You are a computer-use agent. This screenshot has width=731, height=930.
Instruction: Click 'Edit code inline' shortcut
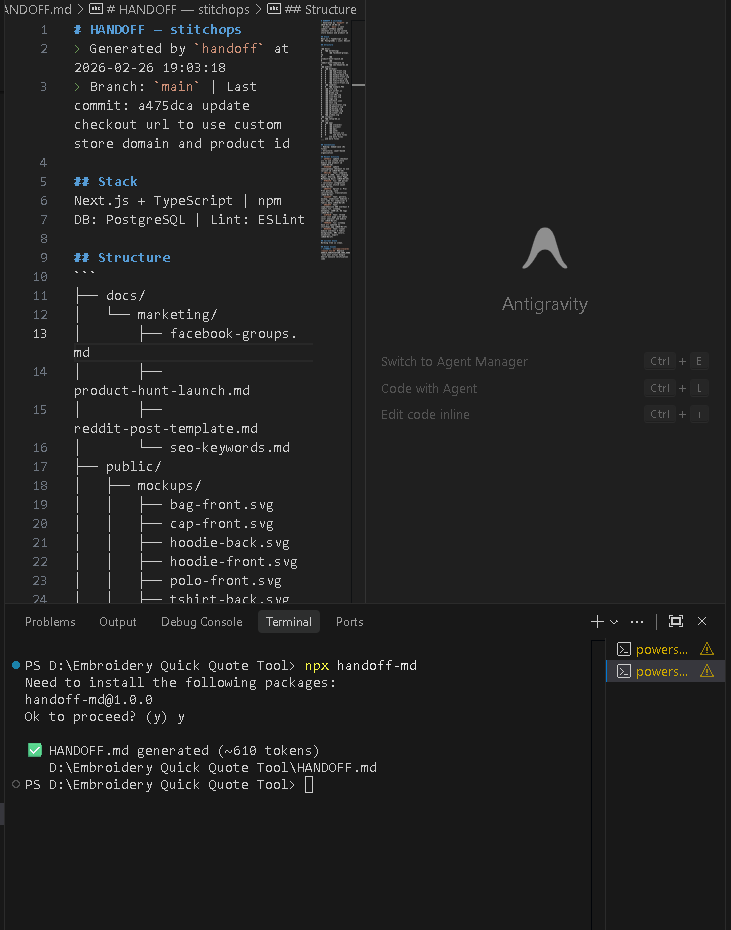pyautogui.click(x=425, y=415)
